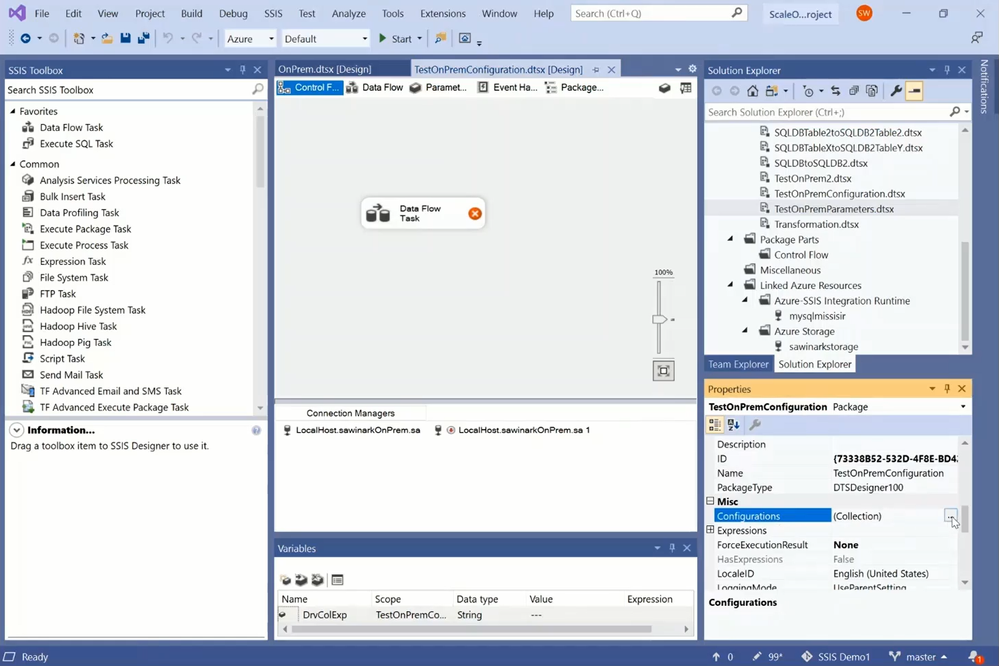
Task: Click the Fit to window icon under zoom slider
Action: [663, 370]
